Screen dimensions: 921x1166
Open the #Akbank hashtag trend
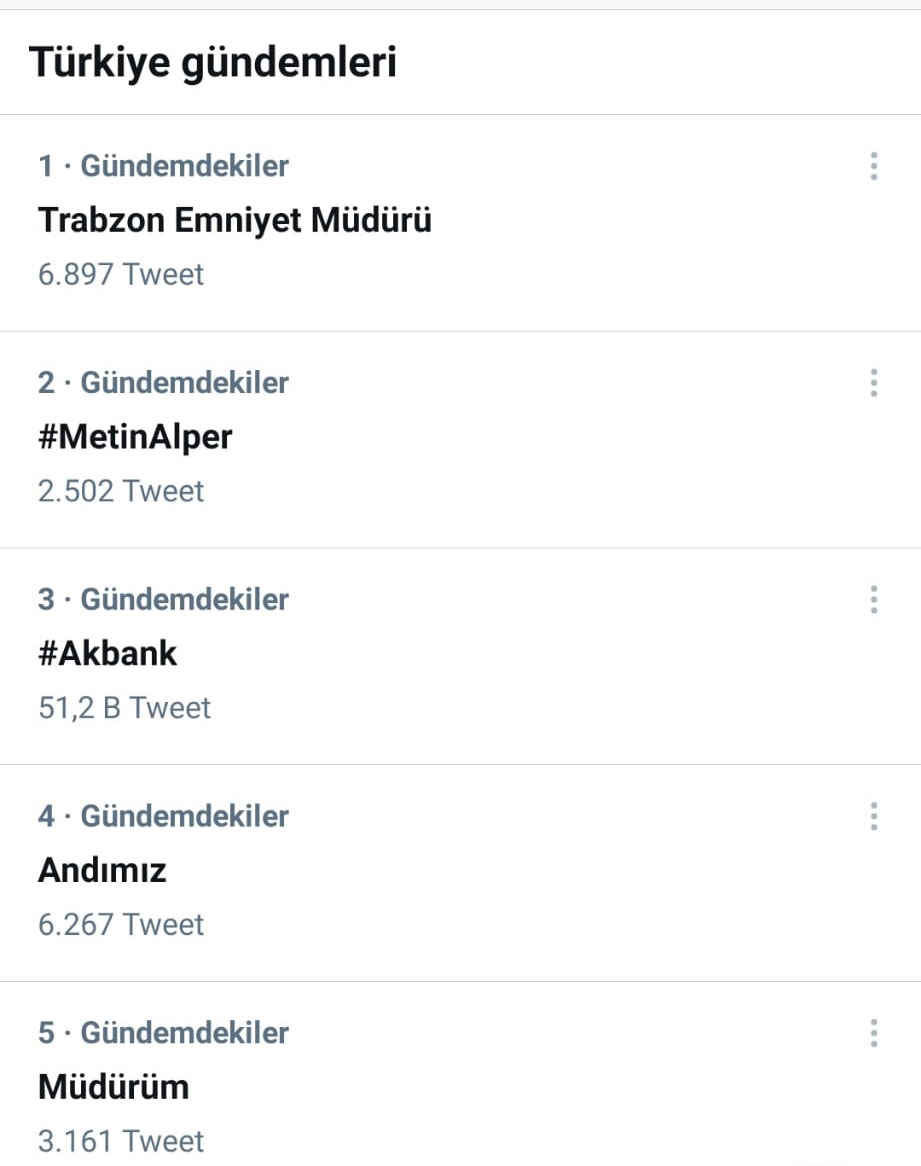point(107,654)
